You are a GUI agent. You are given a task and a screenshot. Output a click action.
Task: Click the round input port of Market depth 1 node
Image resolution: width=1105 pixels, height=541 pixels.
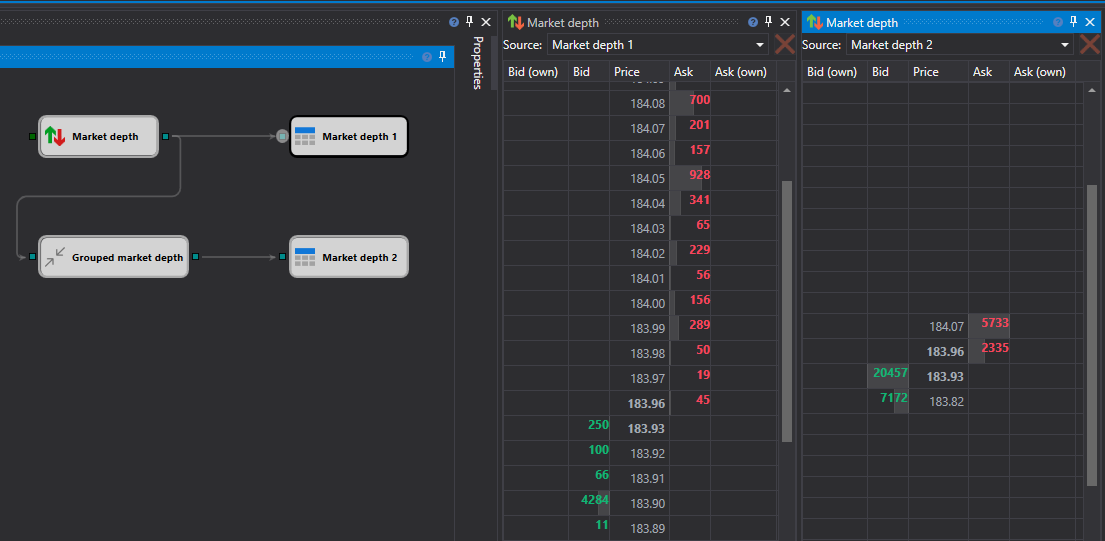click(x=283, y=136)
